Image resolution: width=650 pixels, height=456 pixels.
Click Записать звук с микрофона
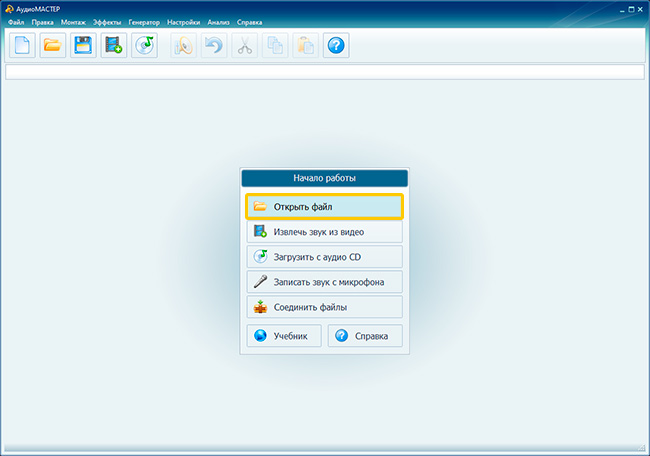click(325, 282)
